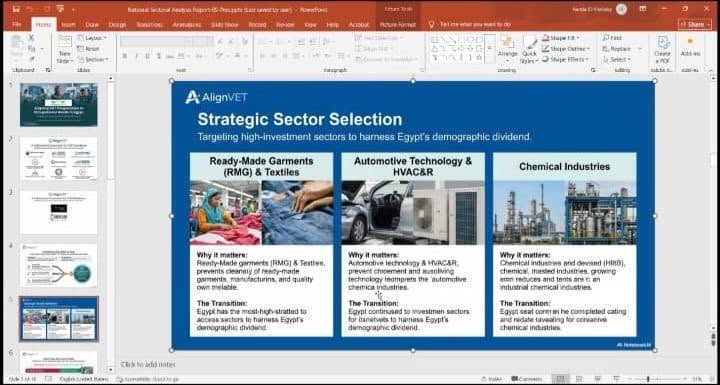The width and height of the screenshot is (720, 385).
Task: Click Chemical Industries card heading
Action: [564, 166]
